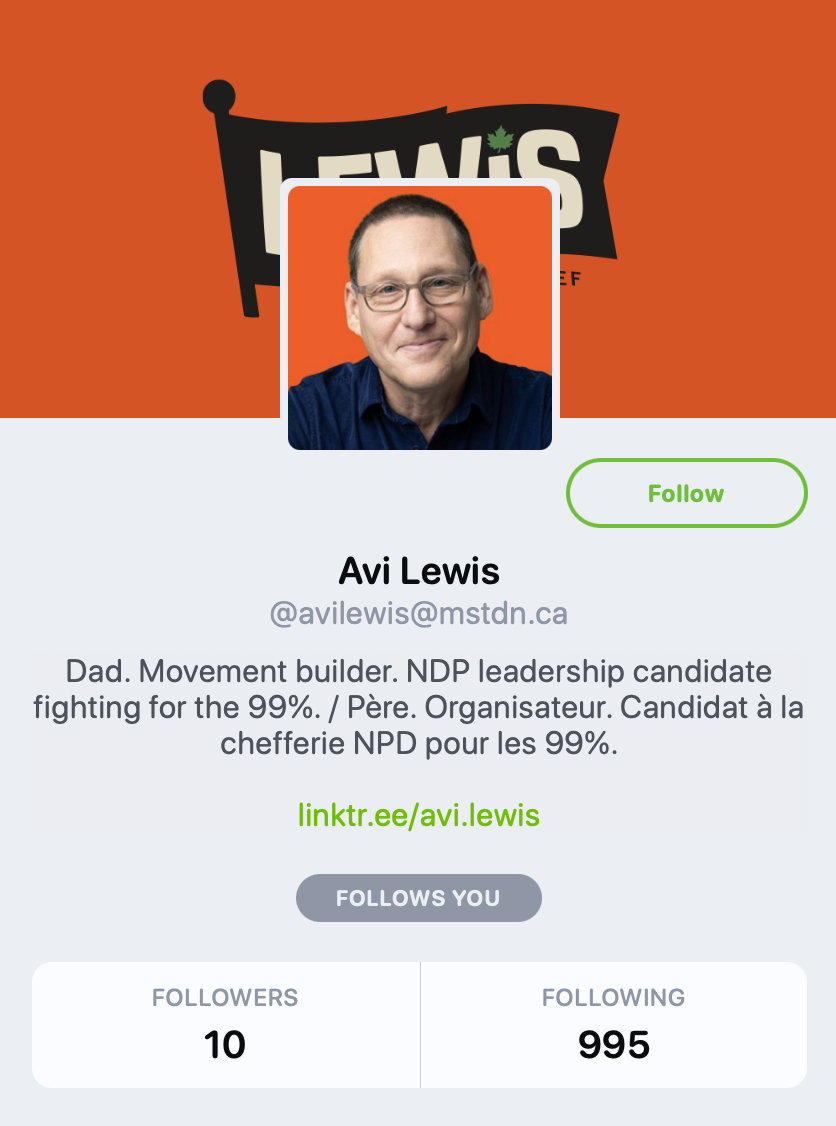Select the @avilewis@mstdn.ca handle

point(418,613)
